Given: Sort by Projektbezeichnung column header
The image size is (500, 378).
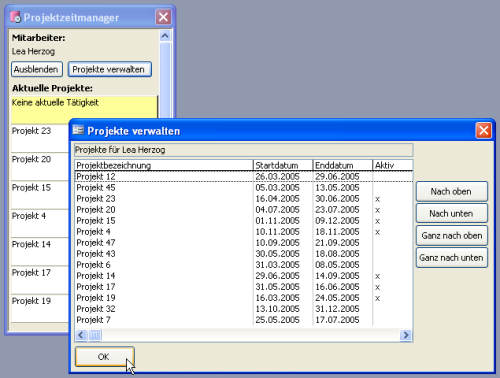Looking at the screenshot, I should click(x=164, y=165).
